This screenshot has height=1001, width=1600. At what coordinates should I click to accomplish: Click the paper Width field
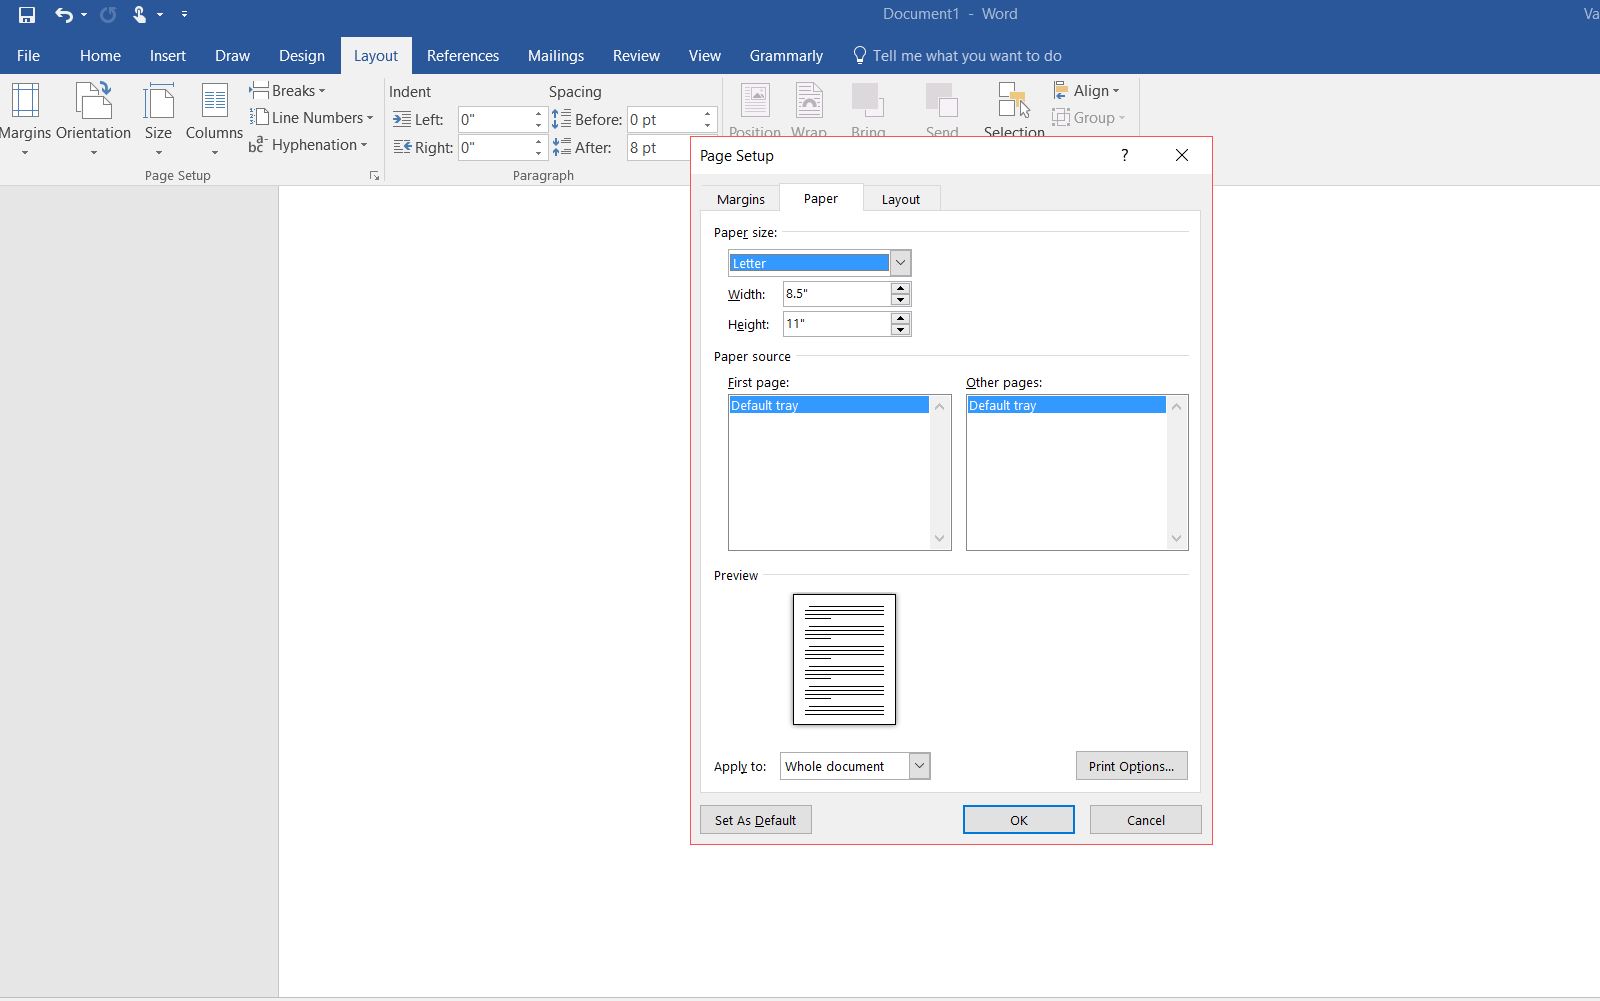837,294
